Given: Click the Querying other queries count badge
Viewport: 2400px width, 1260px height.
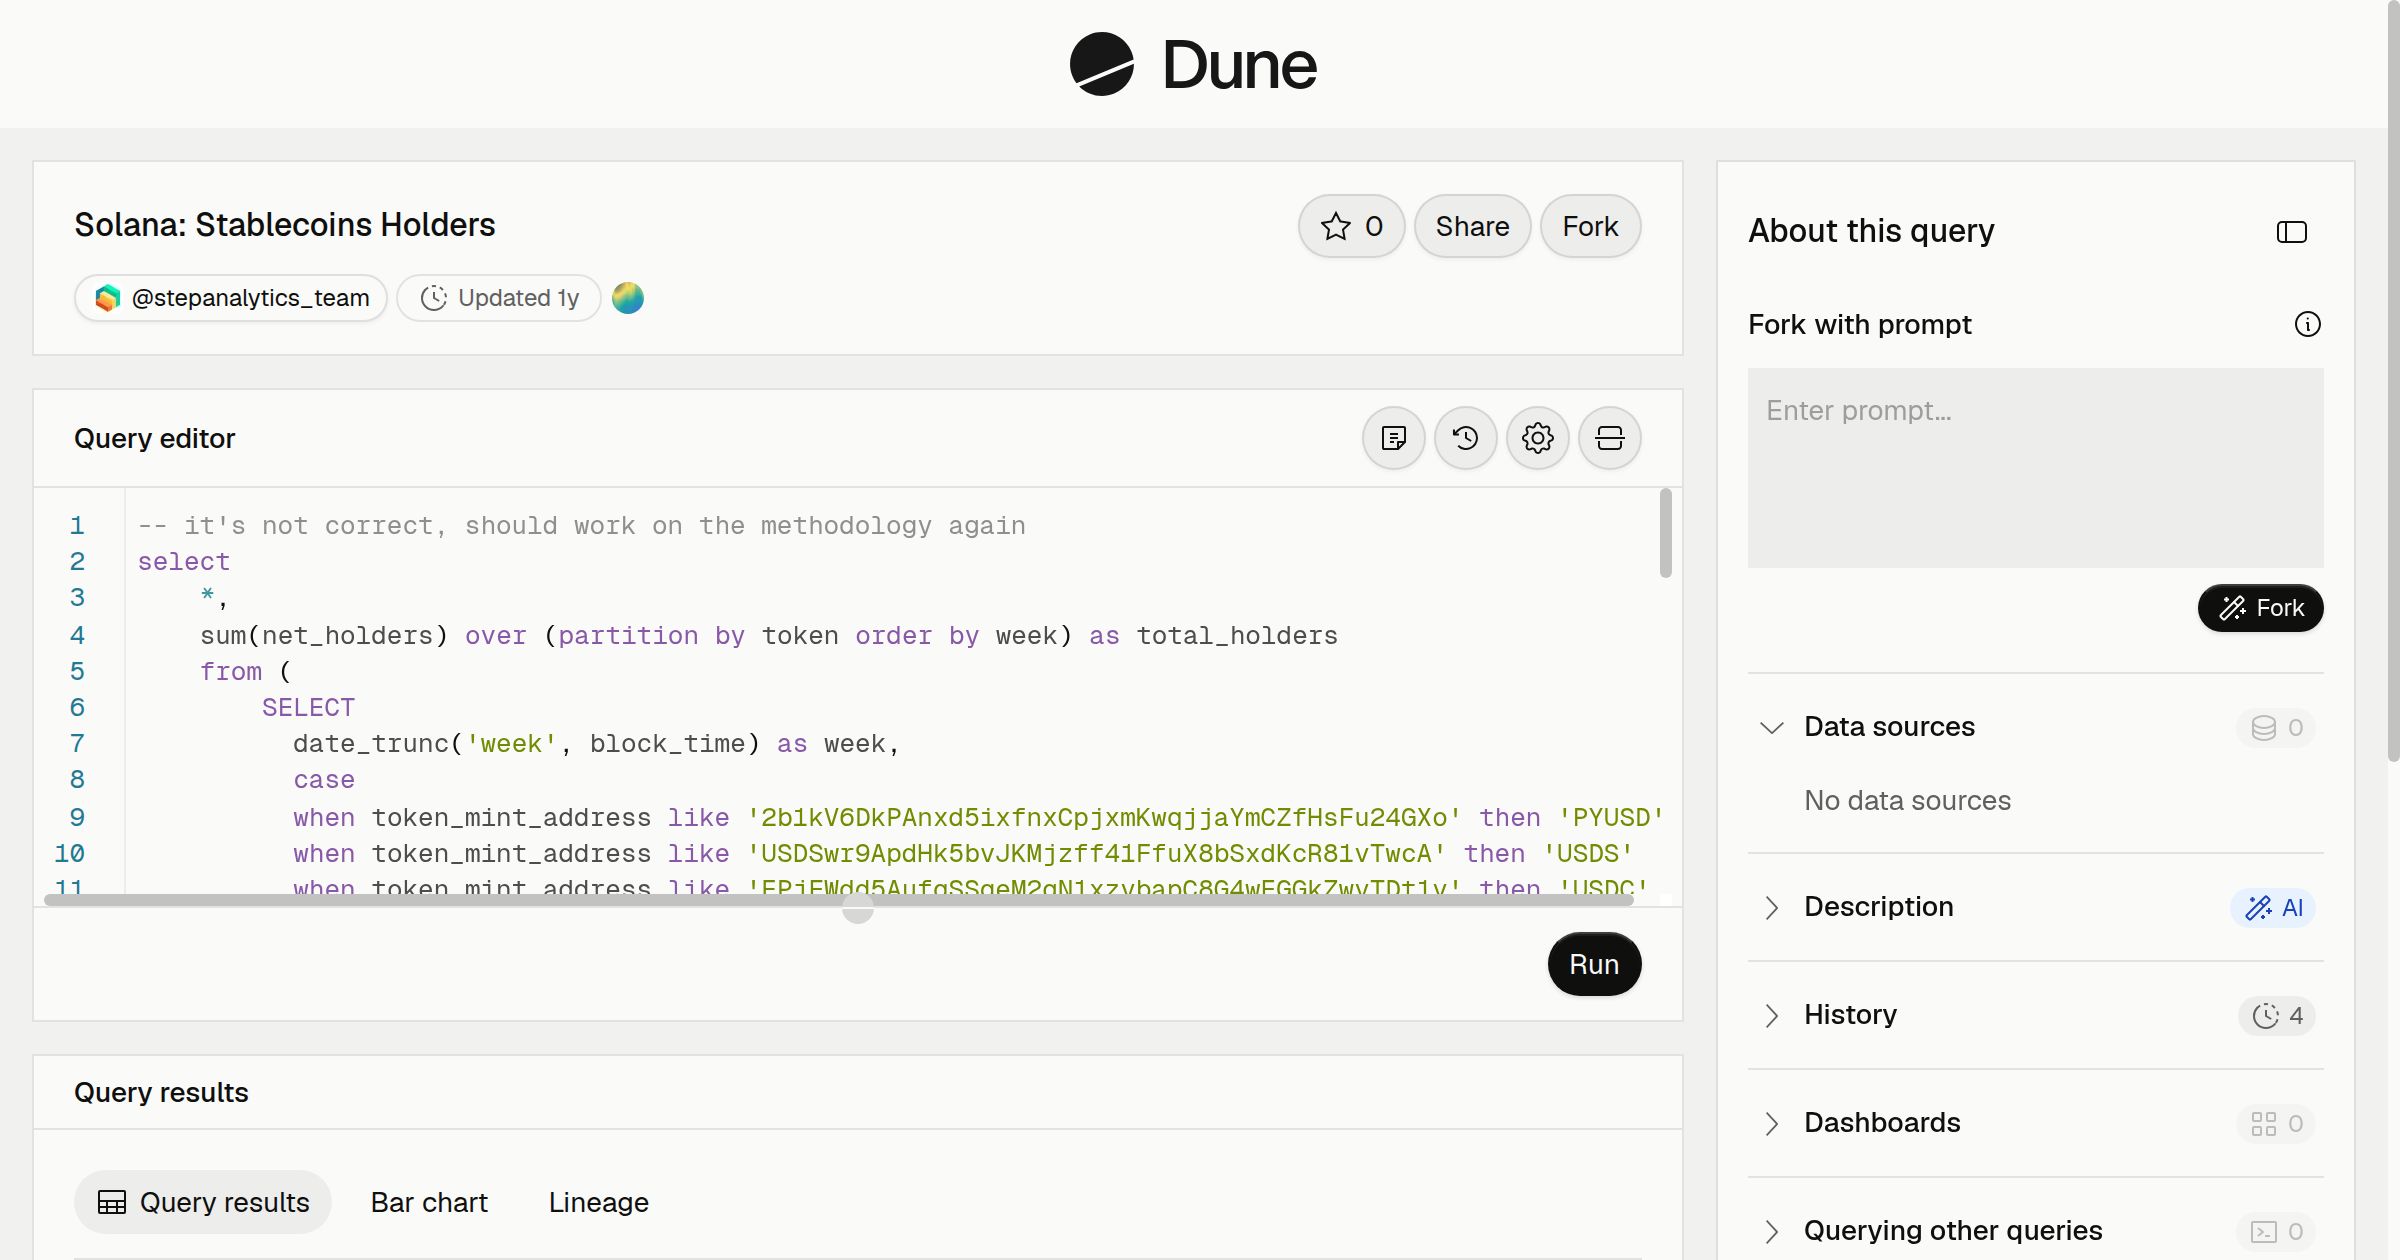Looking at the screenshot, I should 2276,1231.
